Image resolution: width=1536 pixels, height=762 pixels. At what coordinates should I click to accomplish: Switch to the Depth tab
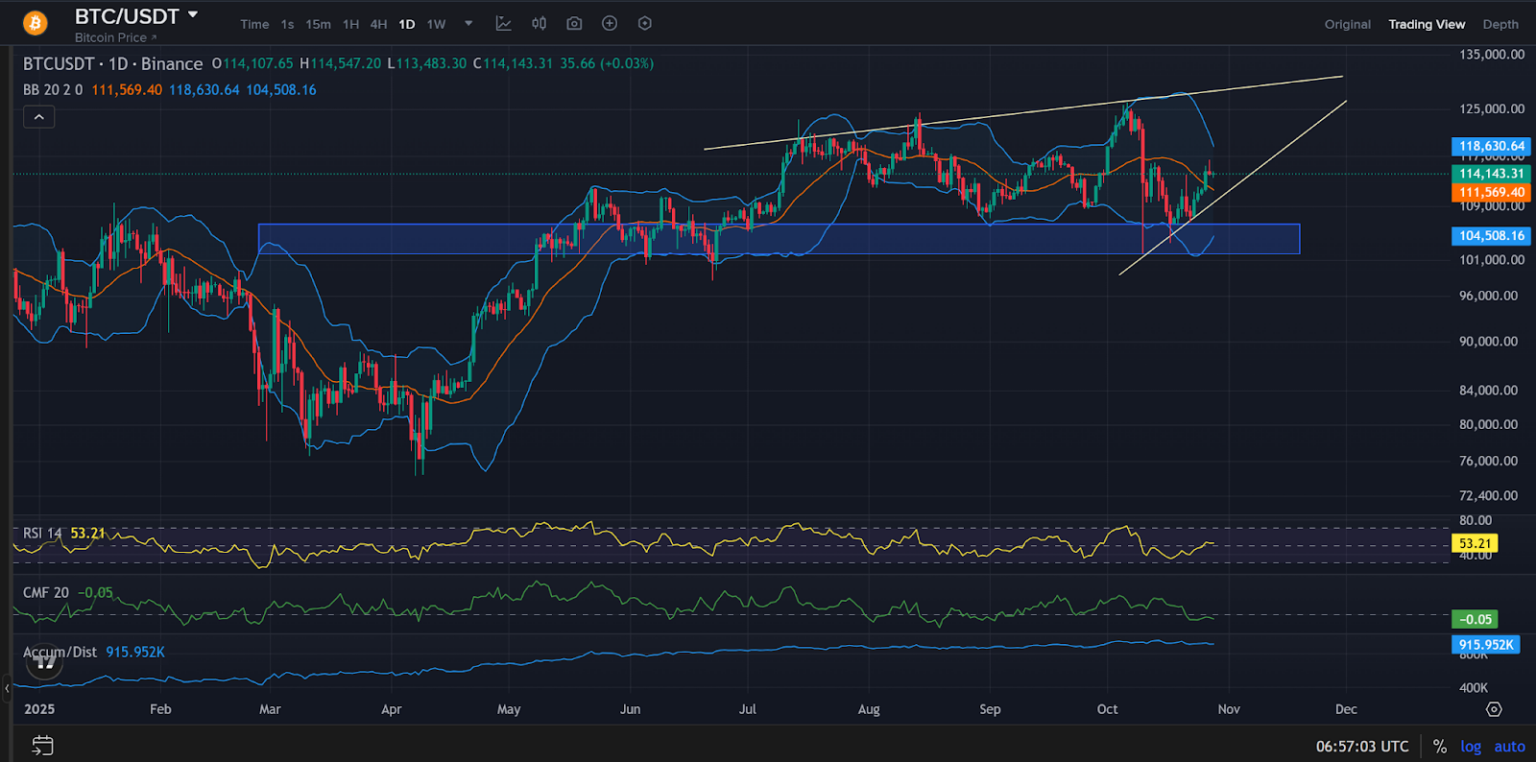point(1500,24)
